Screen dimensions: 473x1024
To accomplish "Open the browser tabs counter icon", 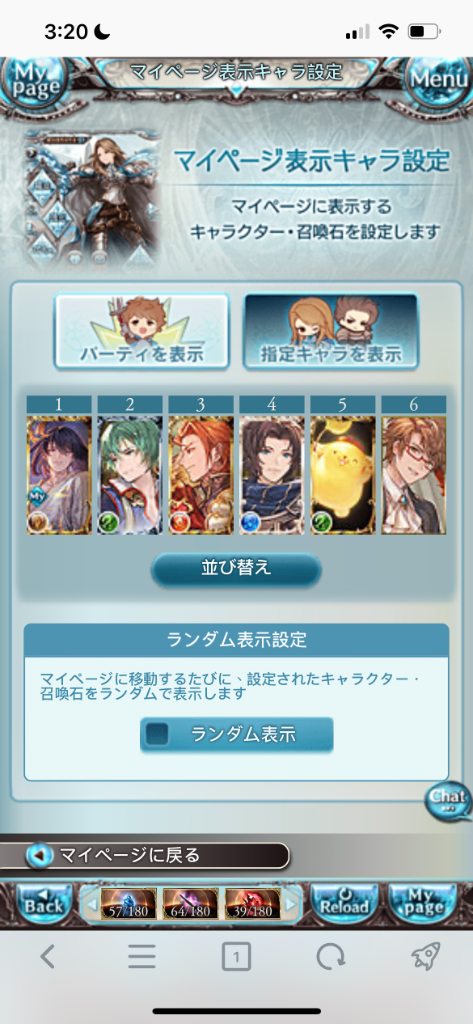I will tap(236, 958).
